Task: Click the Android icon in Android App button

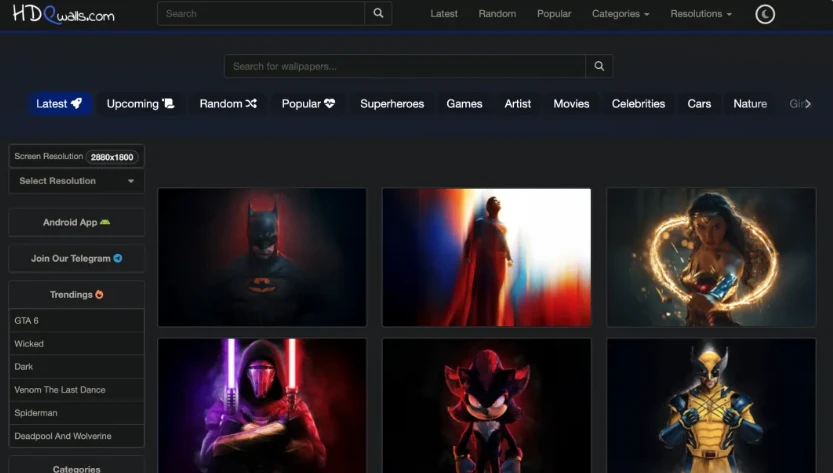Action: tap(105, 222)
